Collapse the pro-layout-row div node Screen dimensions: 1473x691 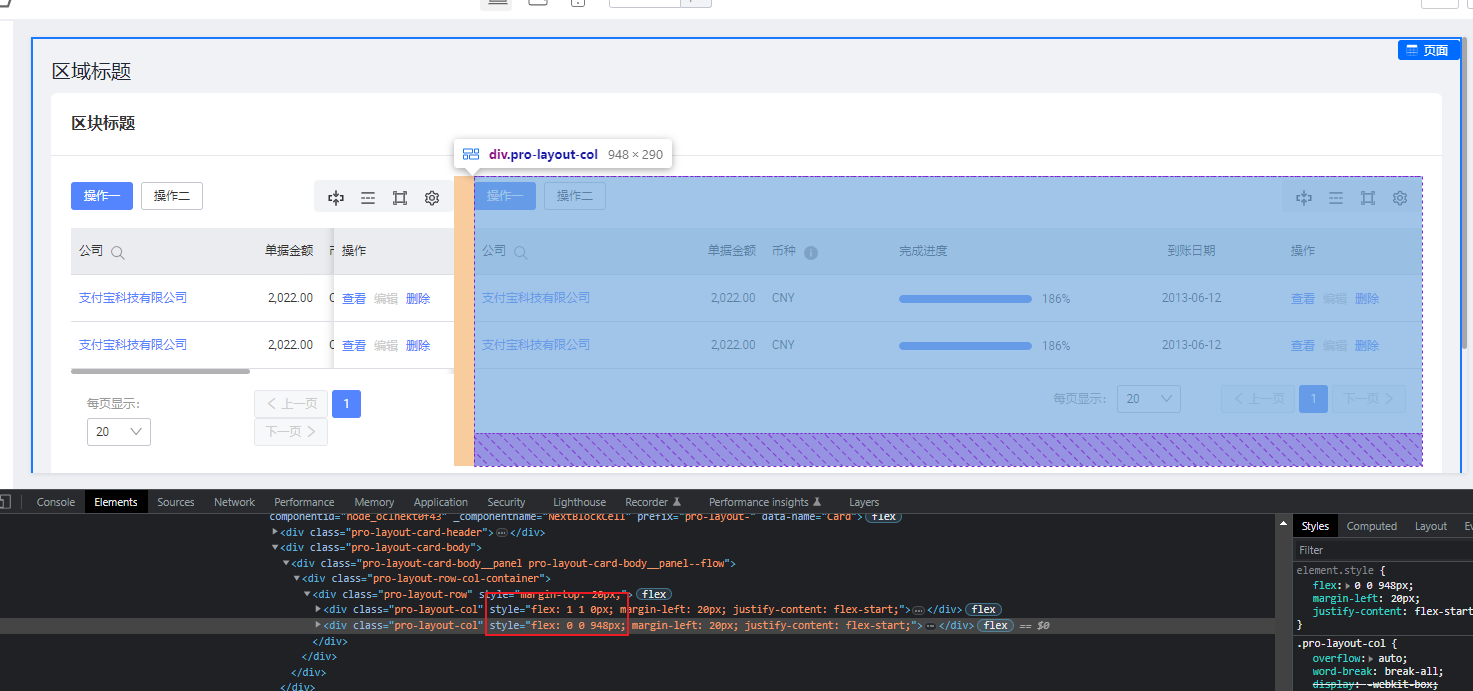(307, 594)
